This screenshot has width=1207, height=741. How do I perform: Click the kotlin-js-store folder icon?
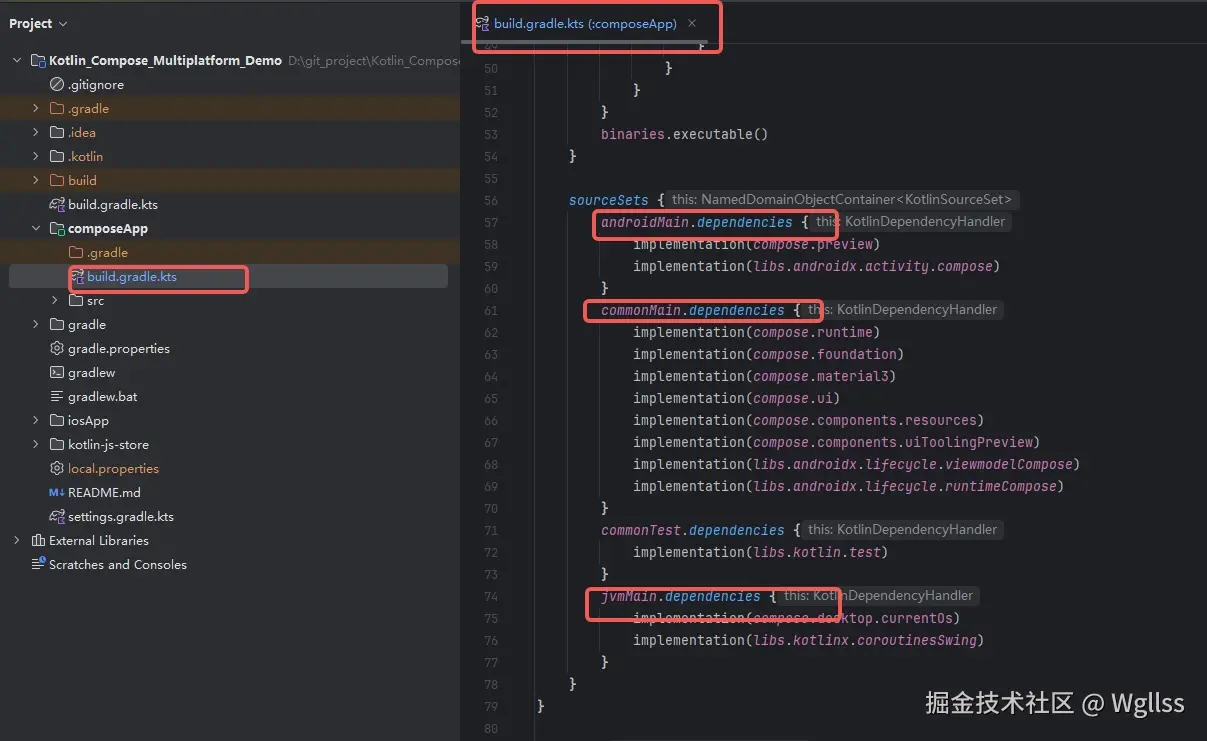tap(57, 444)
